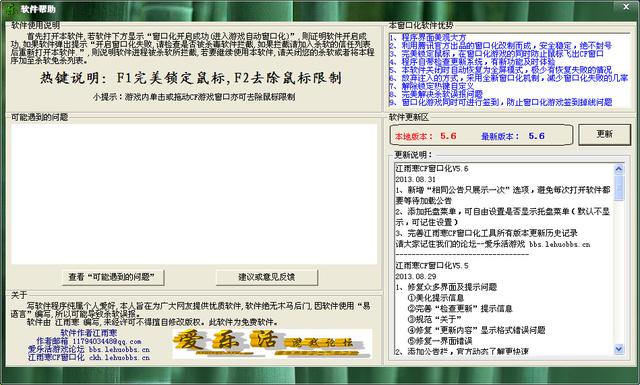Open ckh.lehuobbs.cn link in About section
Image resolution: width=640 pixels, height=385 pixels.
coord(119,358)
